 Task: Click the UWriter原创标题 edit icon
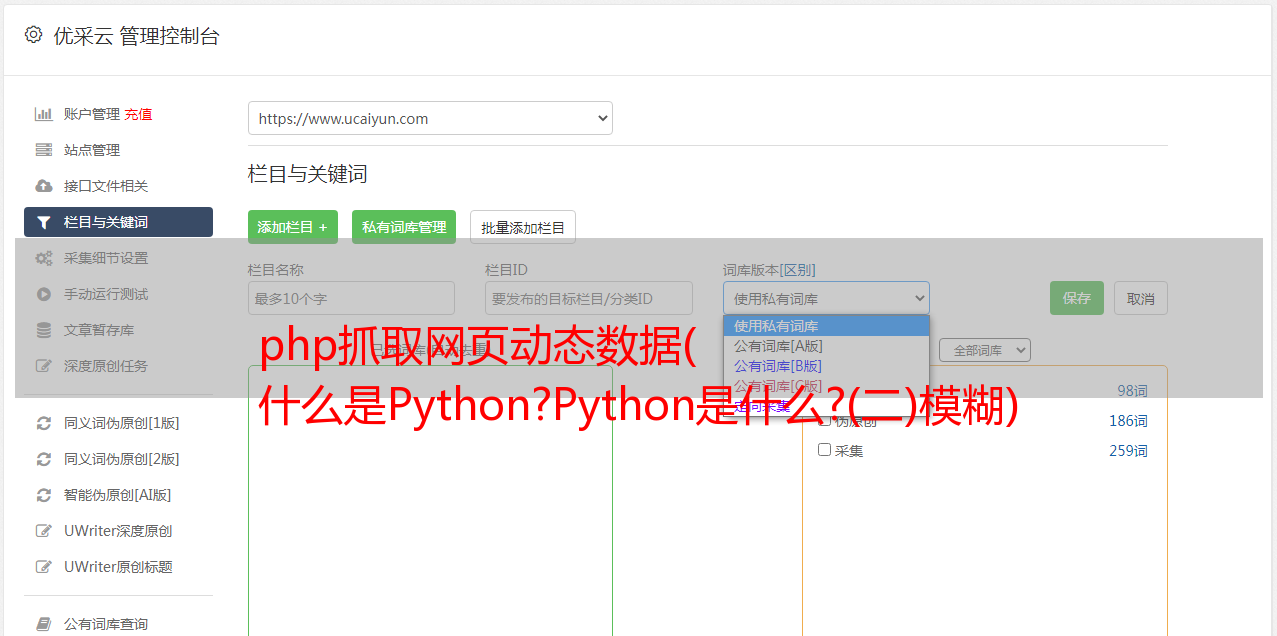pyautogui.click(x=44, y=567)
